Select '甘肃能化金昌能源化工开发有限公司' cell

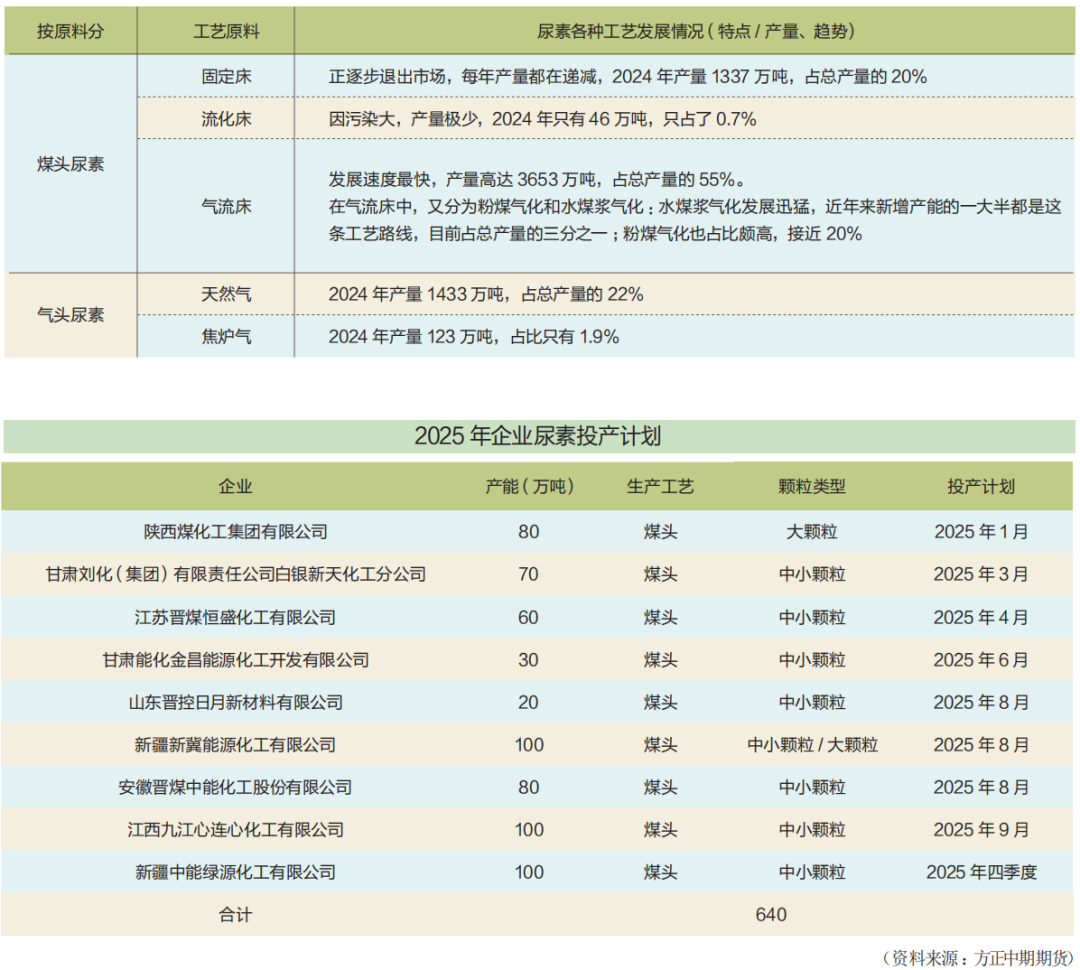236,660
